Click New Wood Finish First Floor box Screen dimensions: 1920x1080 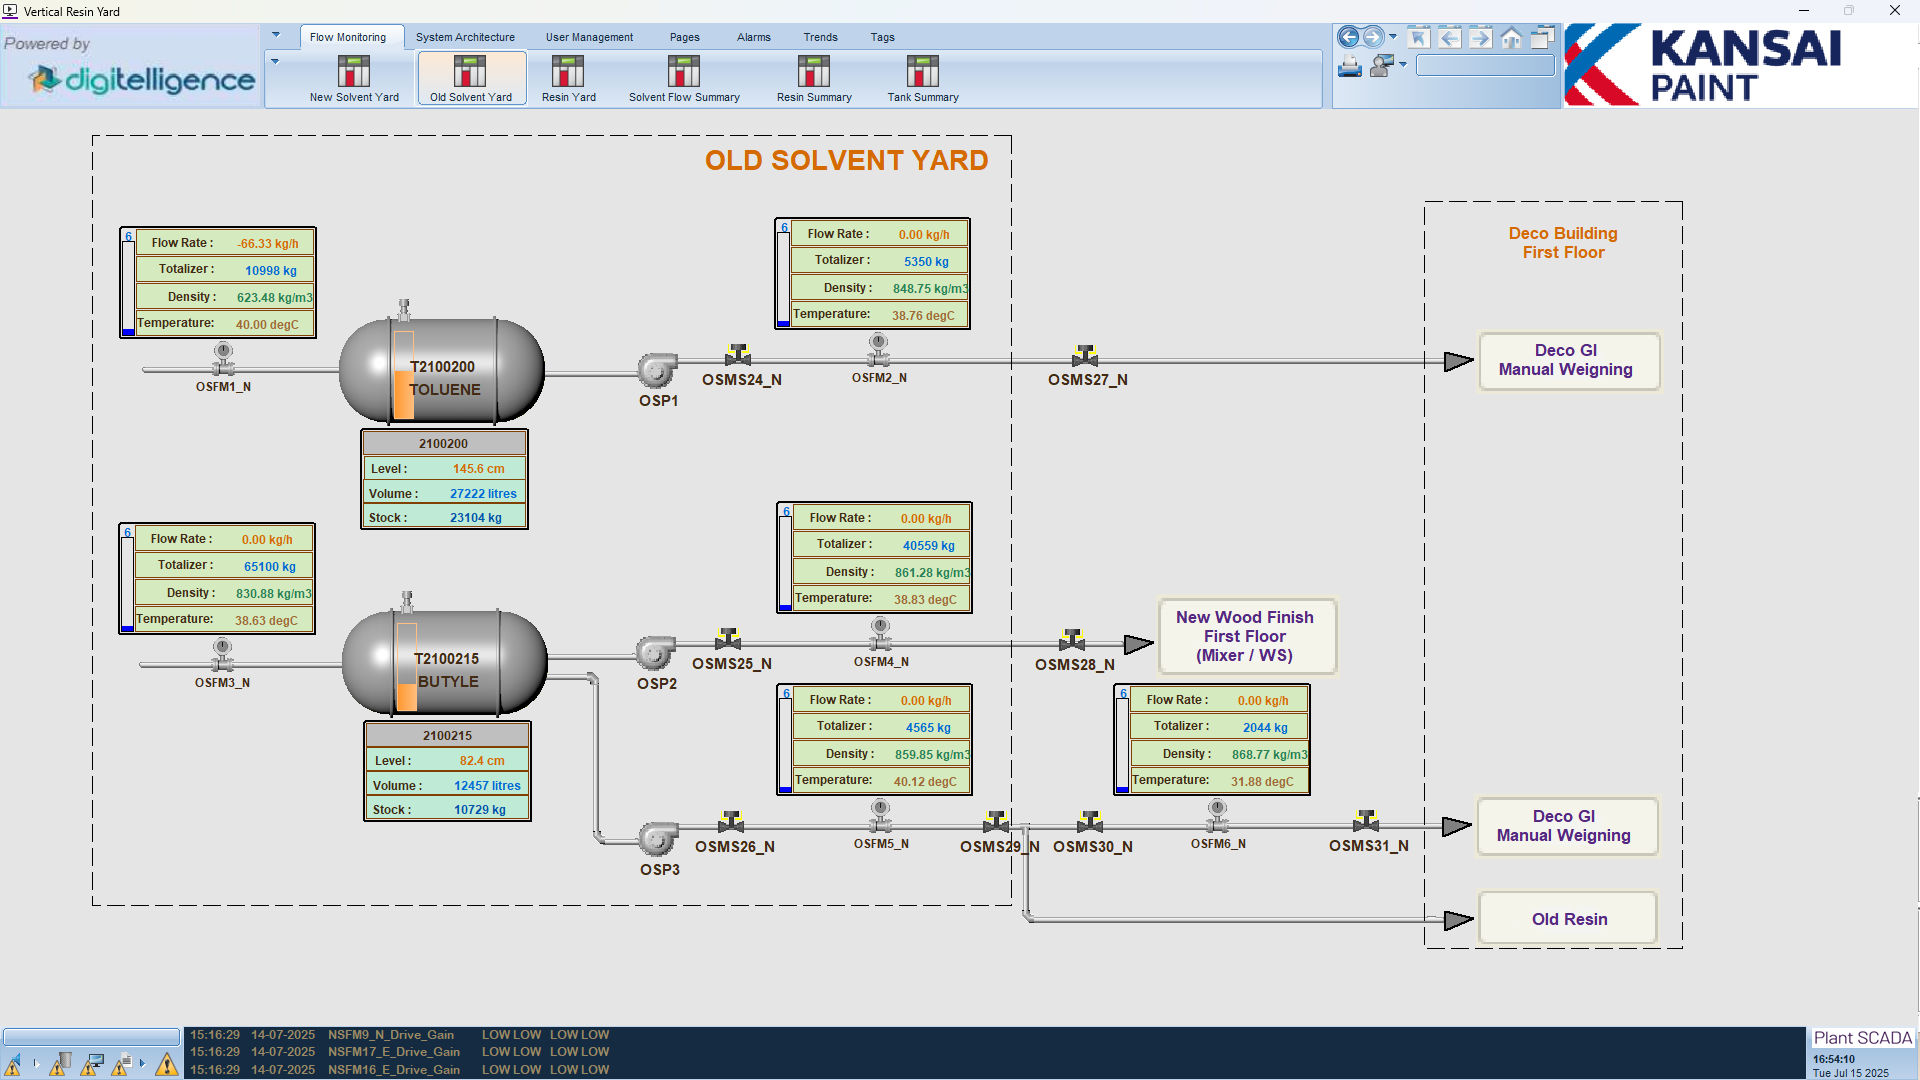click(1246, 636)
